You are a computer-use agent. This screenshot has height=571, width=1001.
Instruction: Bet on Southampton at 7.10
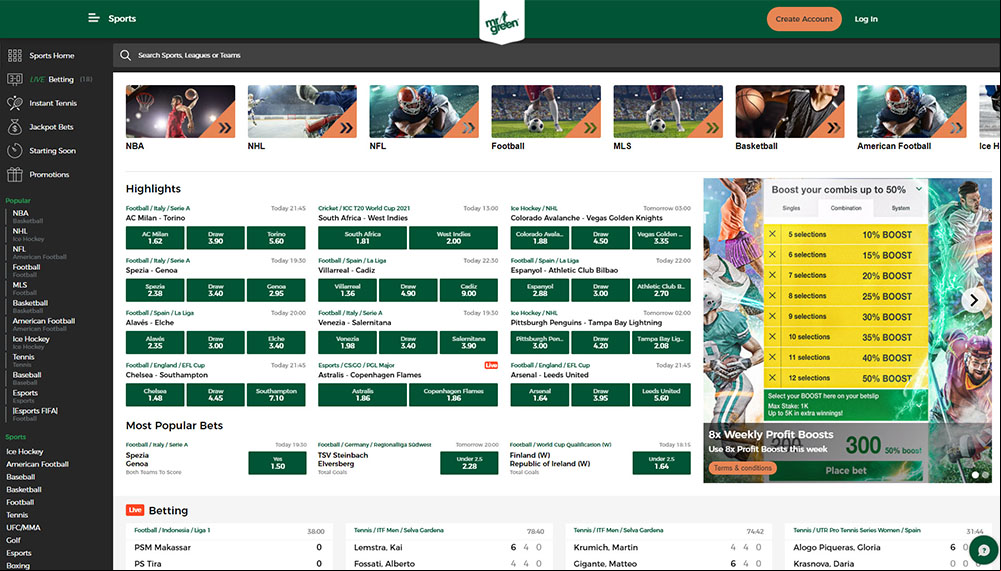(276, 395)
